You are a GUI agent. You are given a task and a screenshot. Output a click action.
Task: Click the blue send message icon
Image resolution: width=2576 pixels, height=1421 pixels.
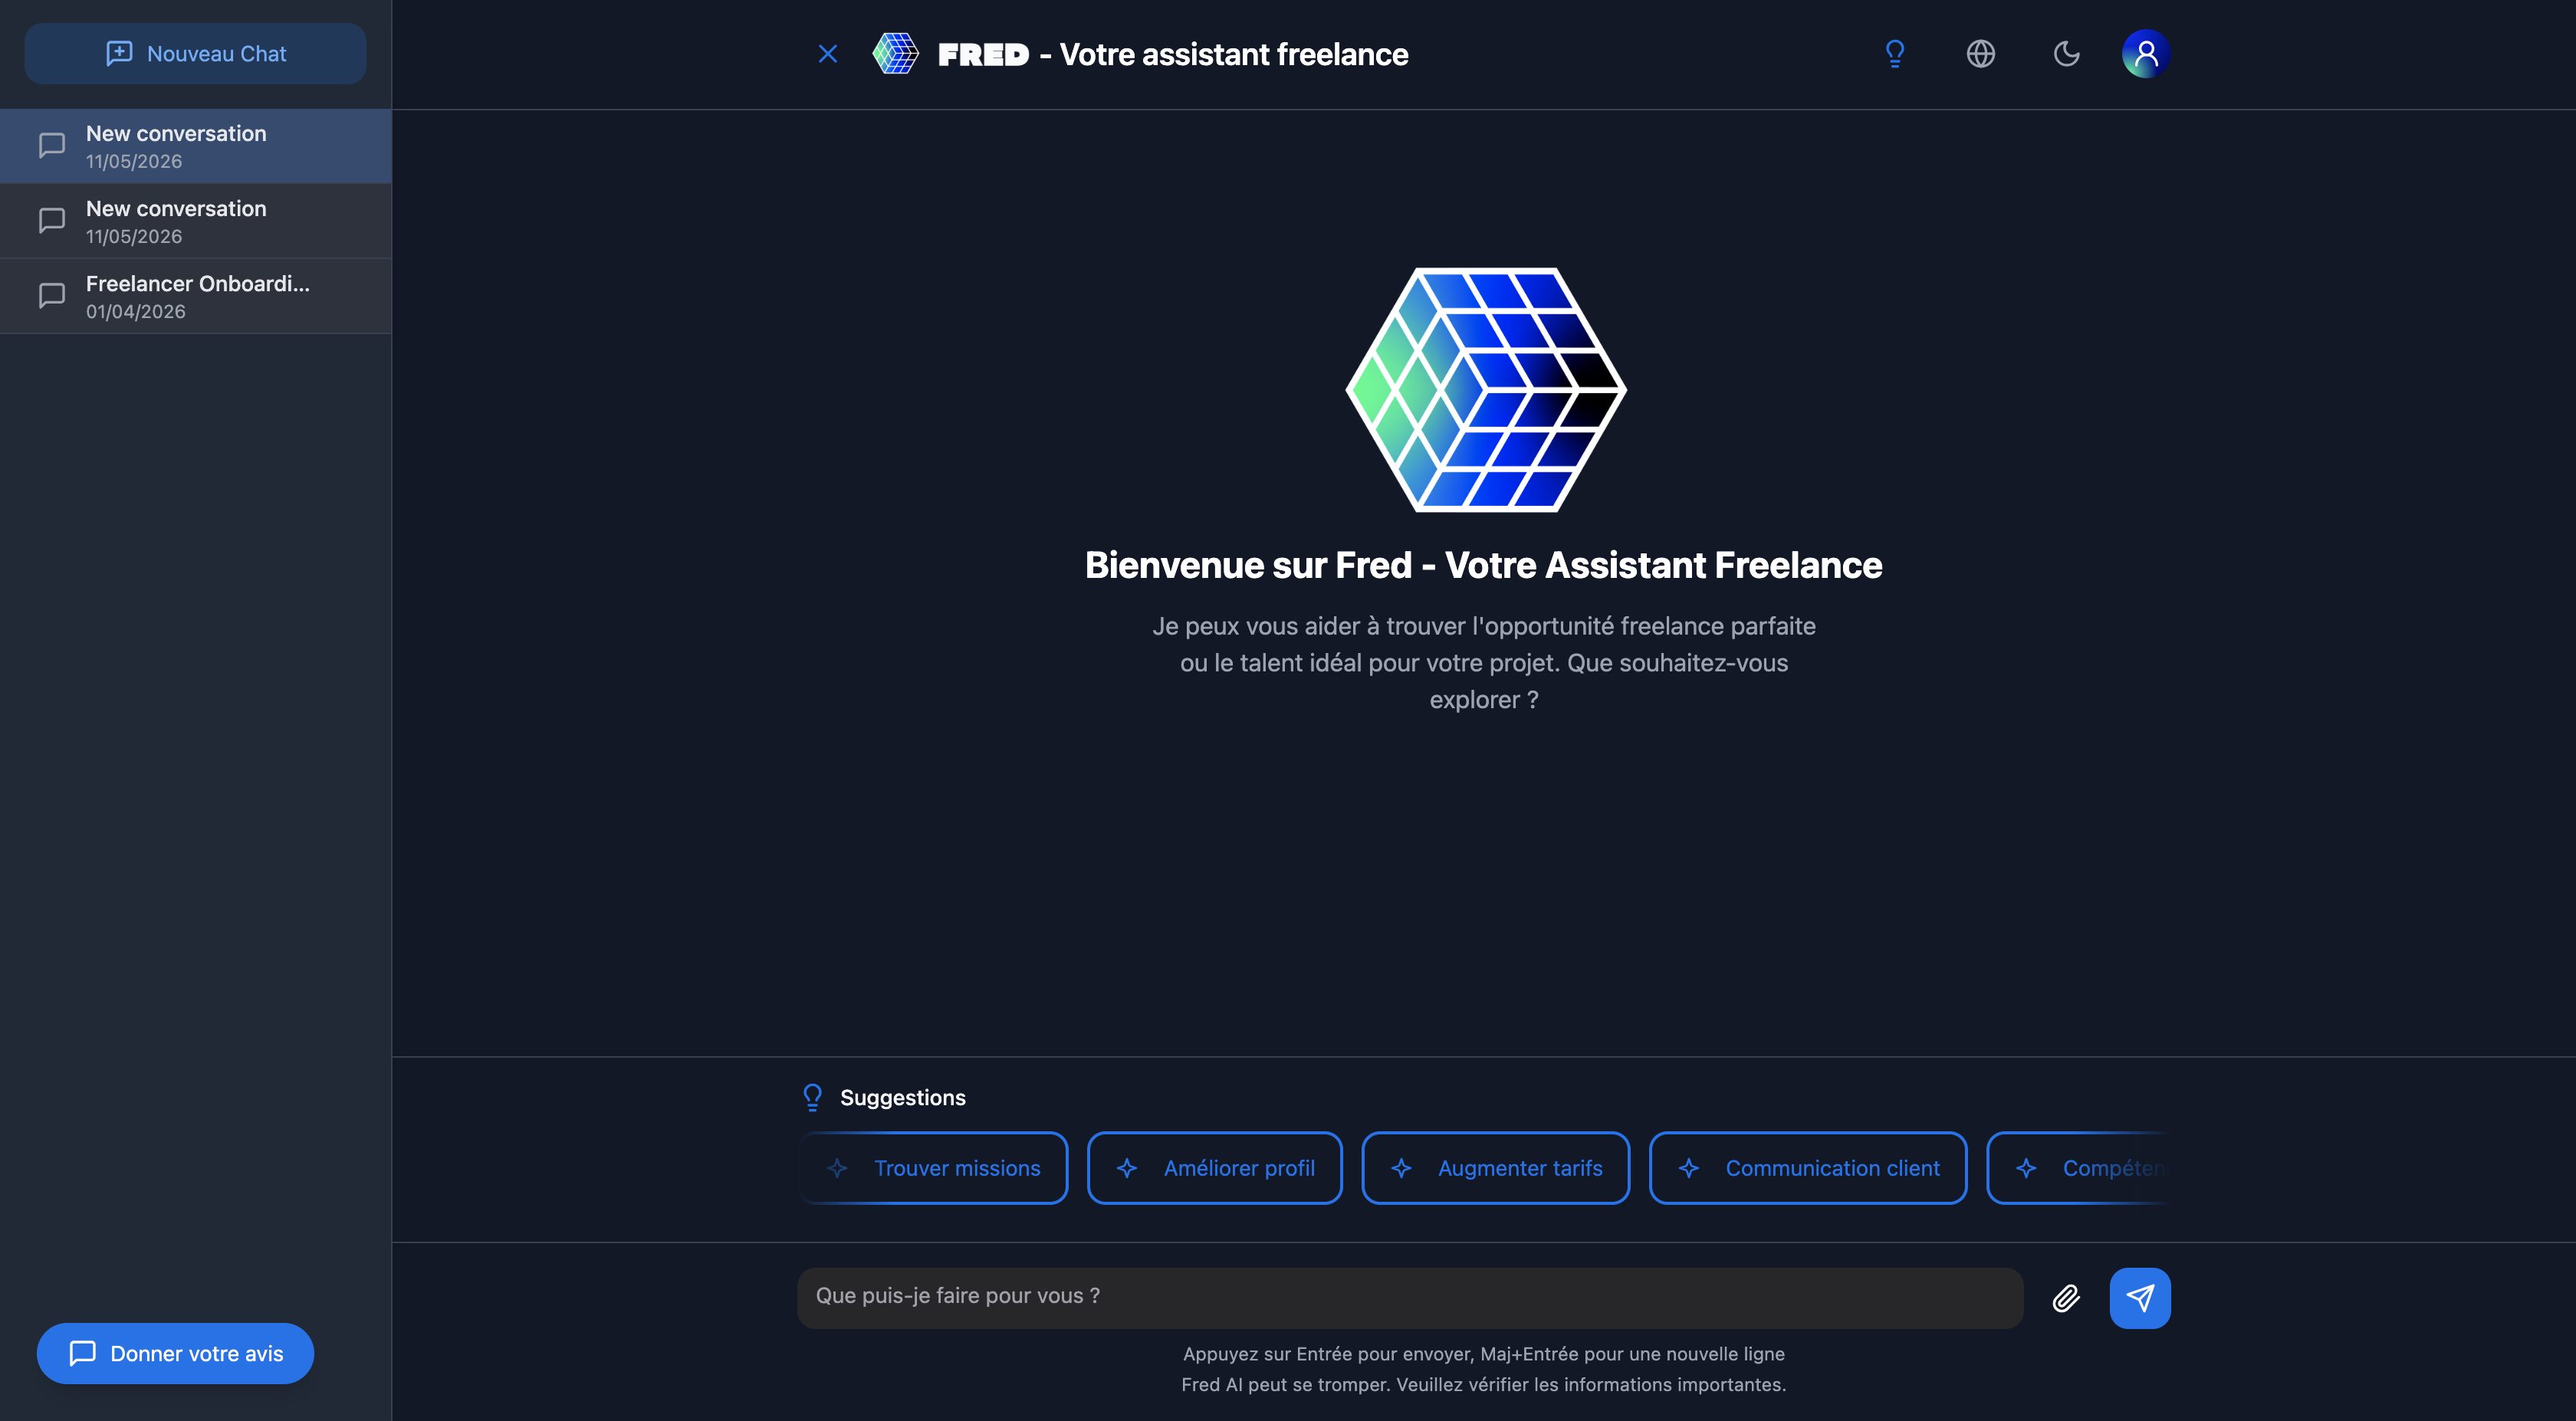[2140, 1298]
